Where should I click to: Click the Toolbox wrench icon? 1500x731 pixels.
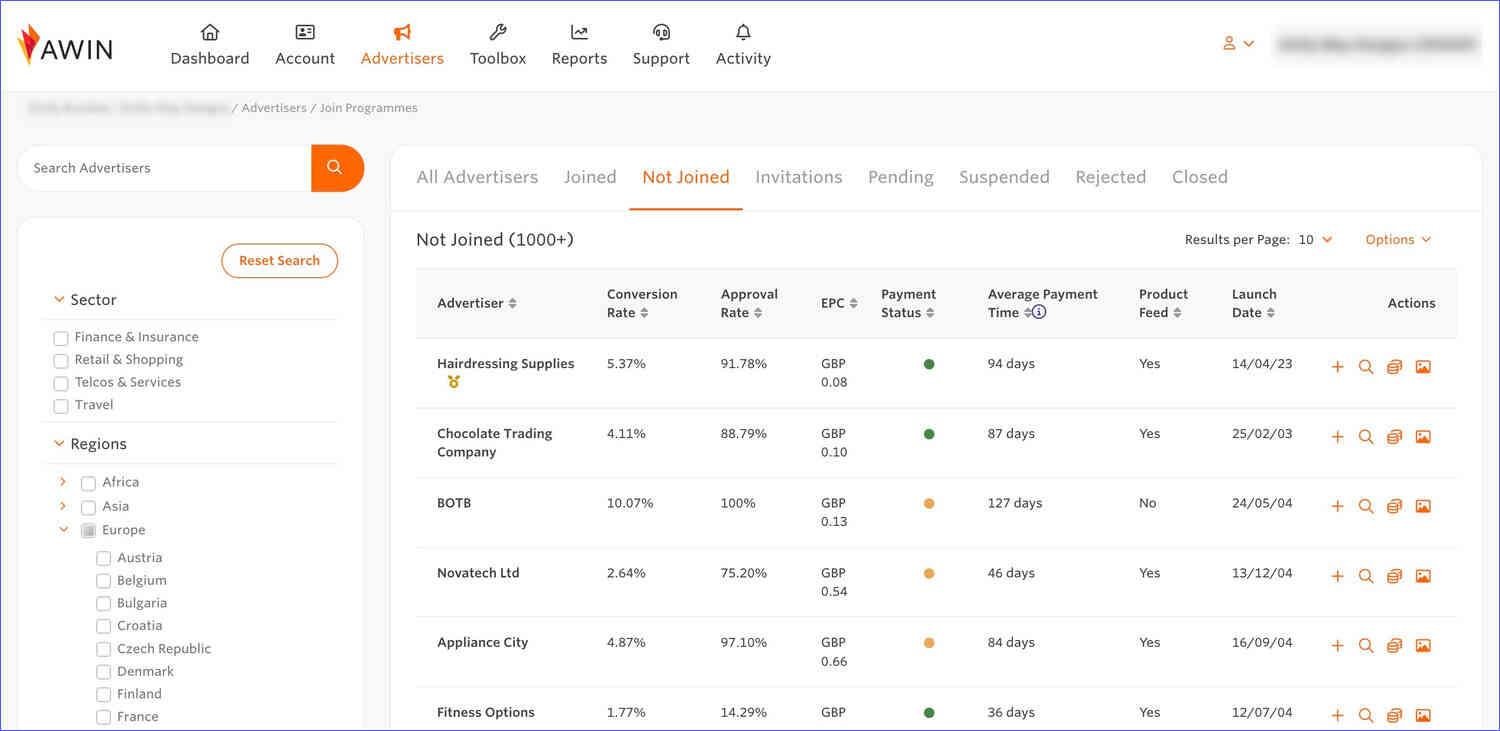[497, 31]
